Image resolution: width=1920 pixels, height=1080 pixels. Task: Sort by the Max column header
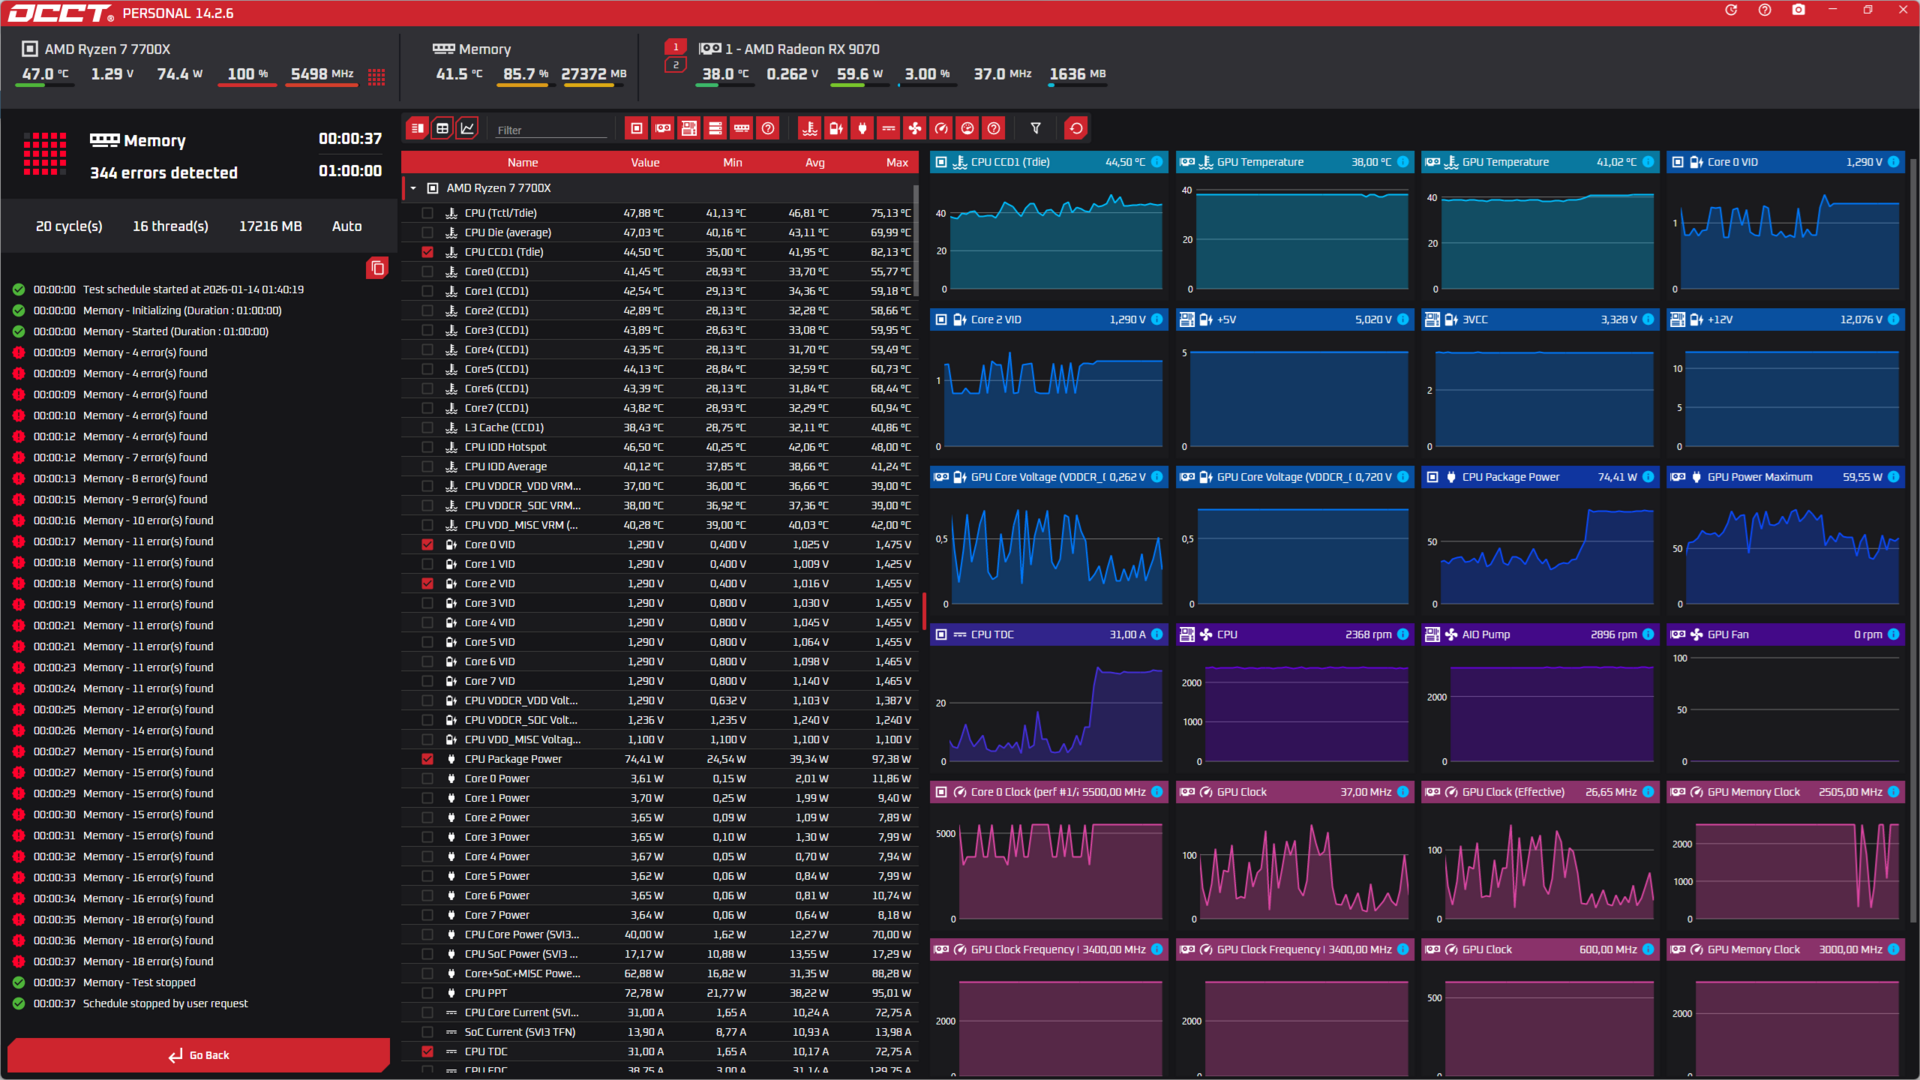pos(897,163)
